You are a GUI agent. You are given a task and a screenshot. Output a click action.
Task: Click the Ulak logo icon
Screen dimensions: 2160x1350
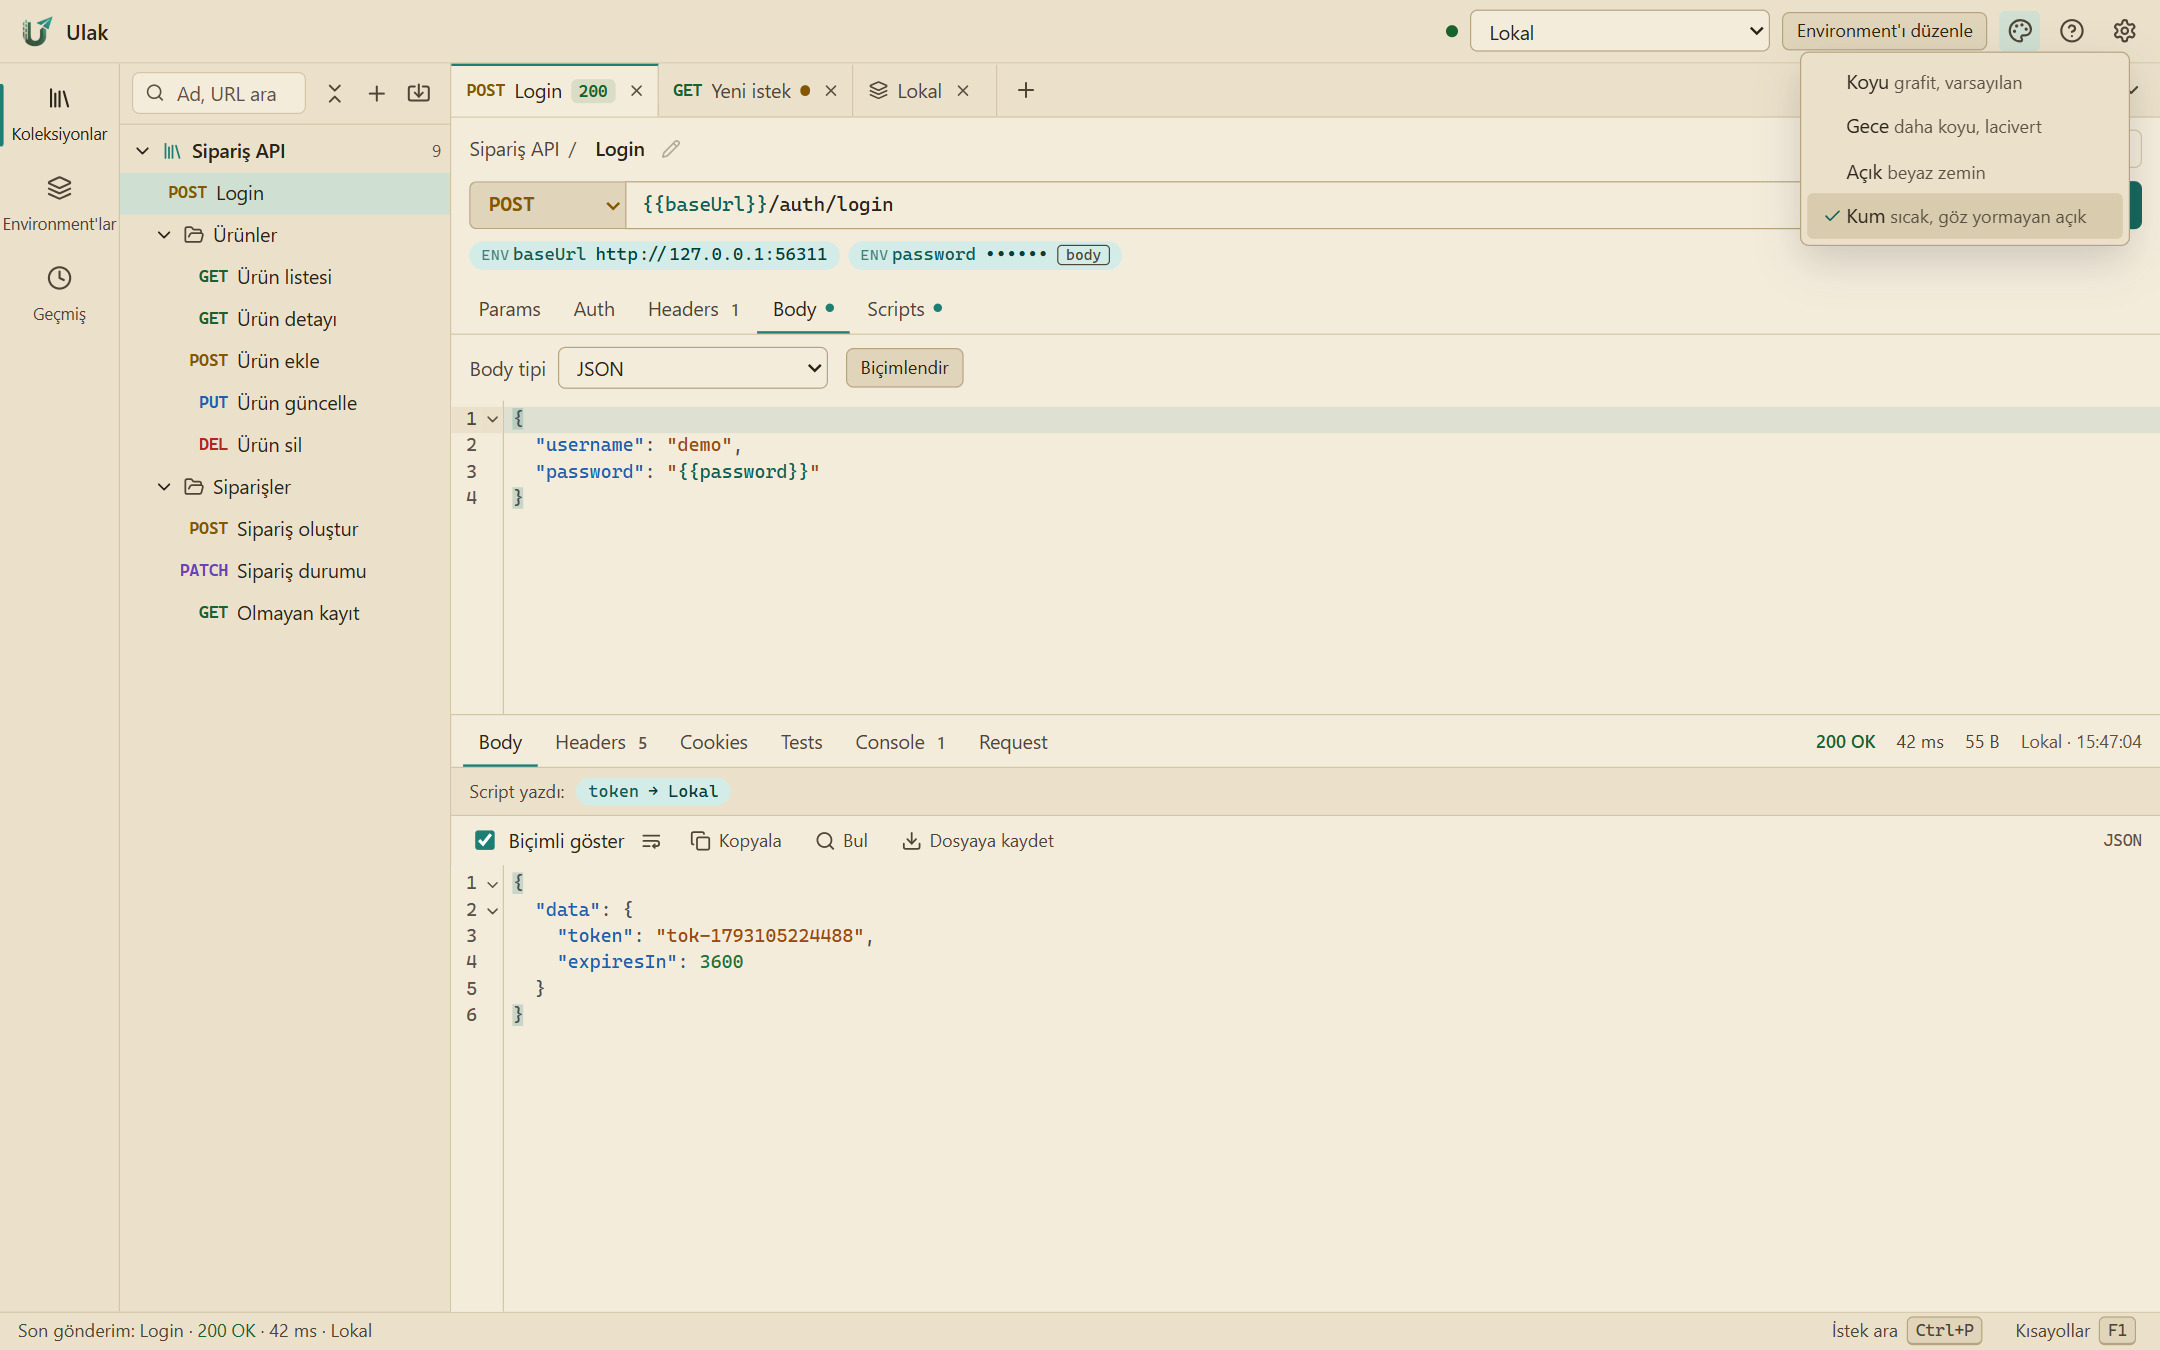coord(37,32)
